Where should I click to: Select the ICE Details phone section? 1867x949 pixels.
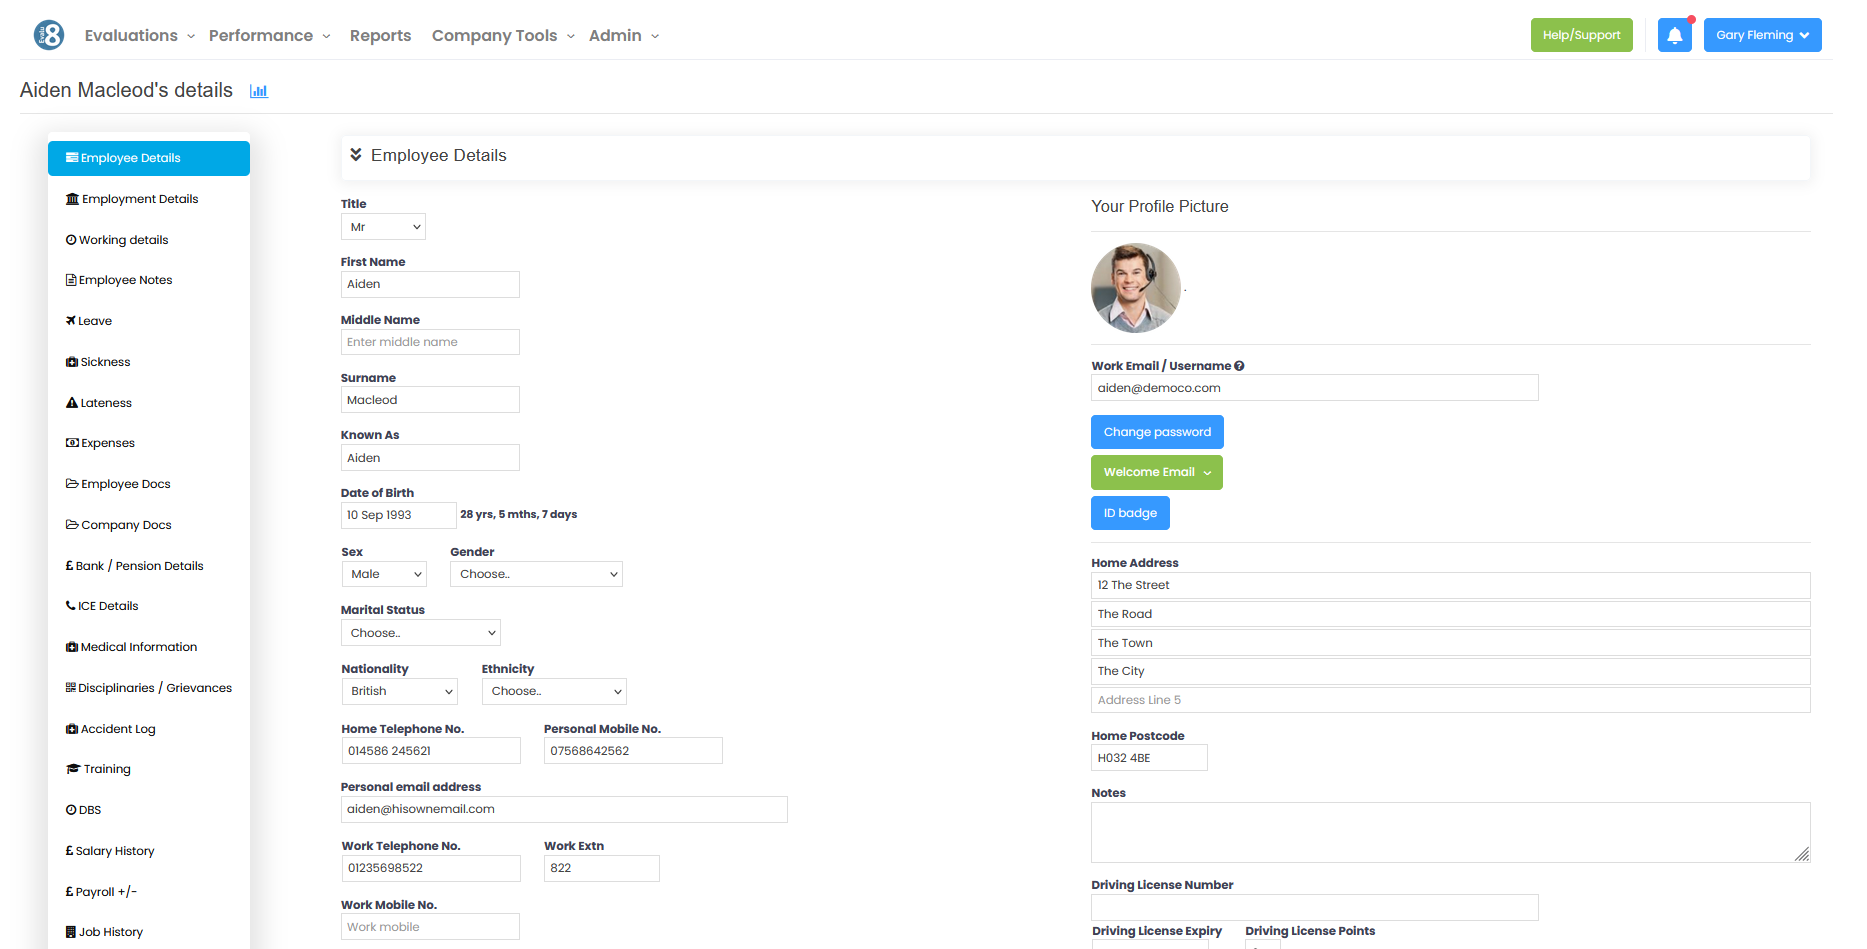[108, 605]
